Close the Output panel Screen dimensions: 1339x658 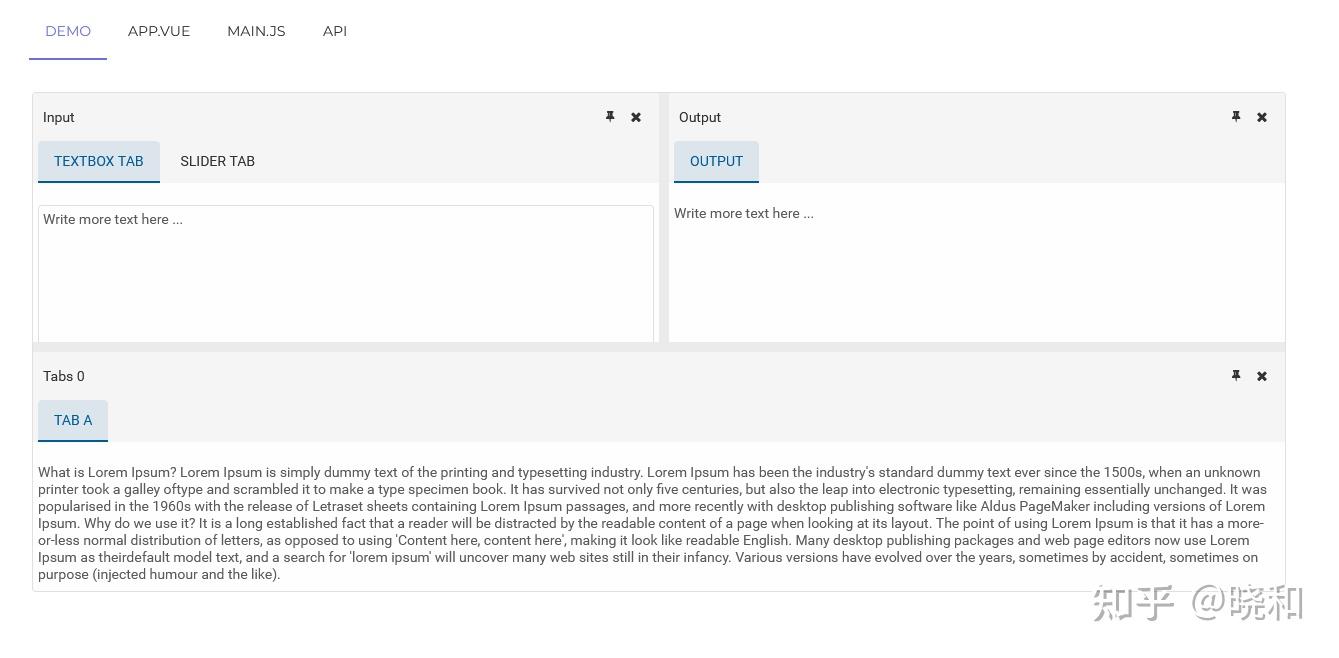coord(1262,117)
